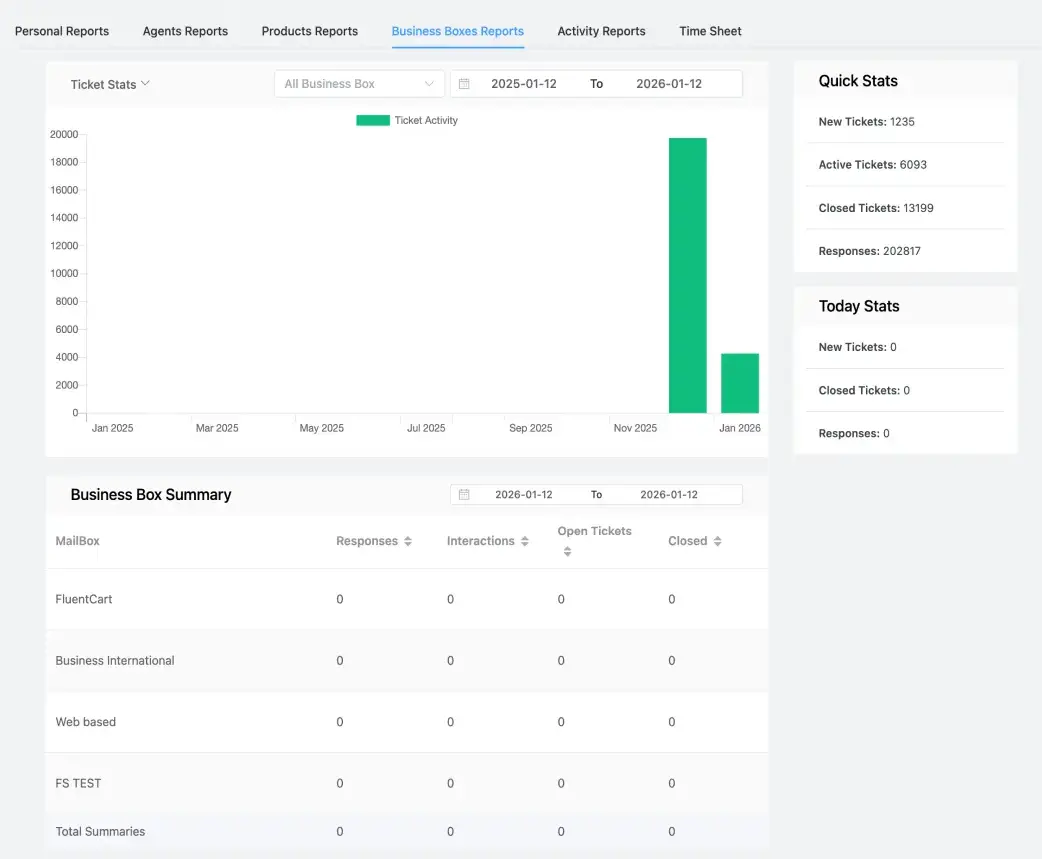The width and height of the screenshot is (1042, 859).
Task: Open the Personal Reports tab
Action: (x=62, y=31)
